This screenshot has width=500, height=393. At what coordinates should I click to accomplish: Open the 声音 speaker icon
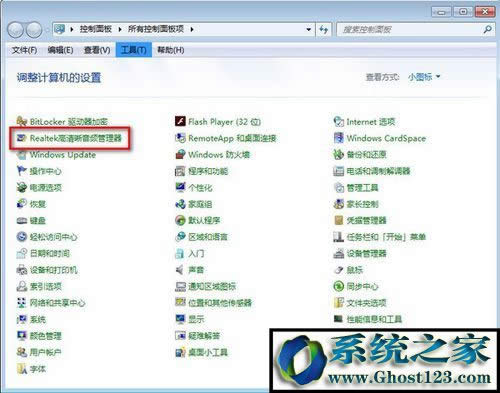180,270
